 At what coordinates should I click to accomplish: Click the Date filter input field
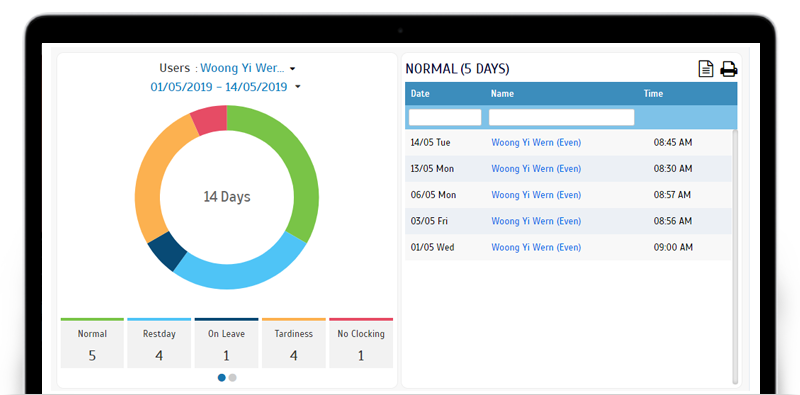pyautogui.click(x=445, y=117)
